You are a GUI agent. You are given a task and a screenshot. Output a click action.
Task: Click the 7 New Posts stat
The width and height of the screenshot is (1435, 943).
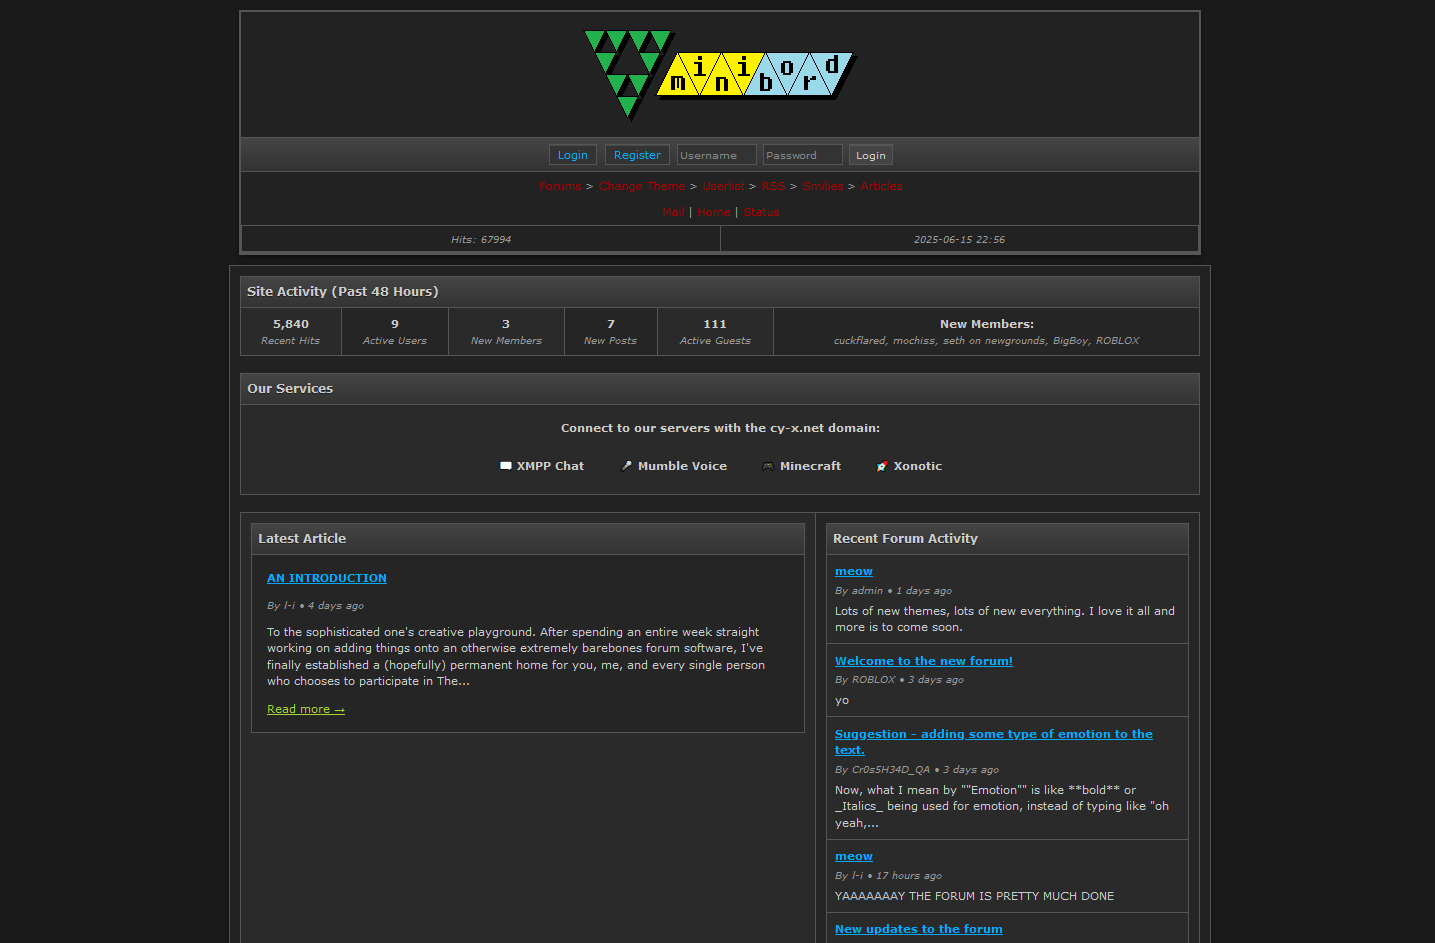tap(611, 332)
